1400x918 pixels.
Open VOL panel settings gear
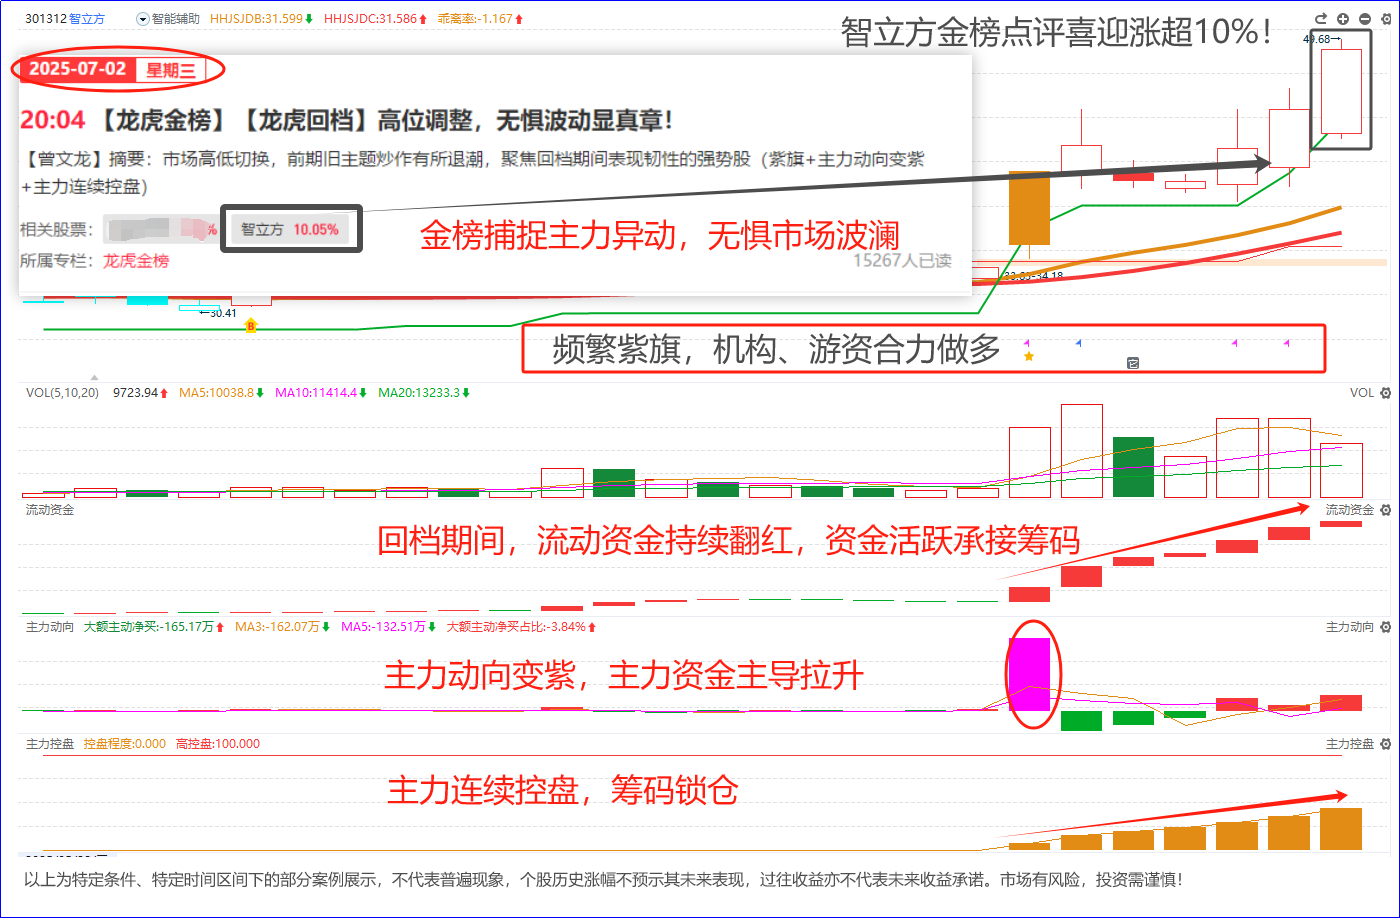click(1386, 393)
